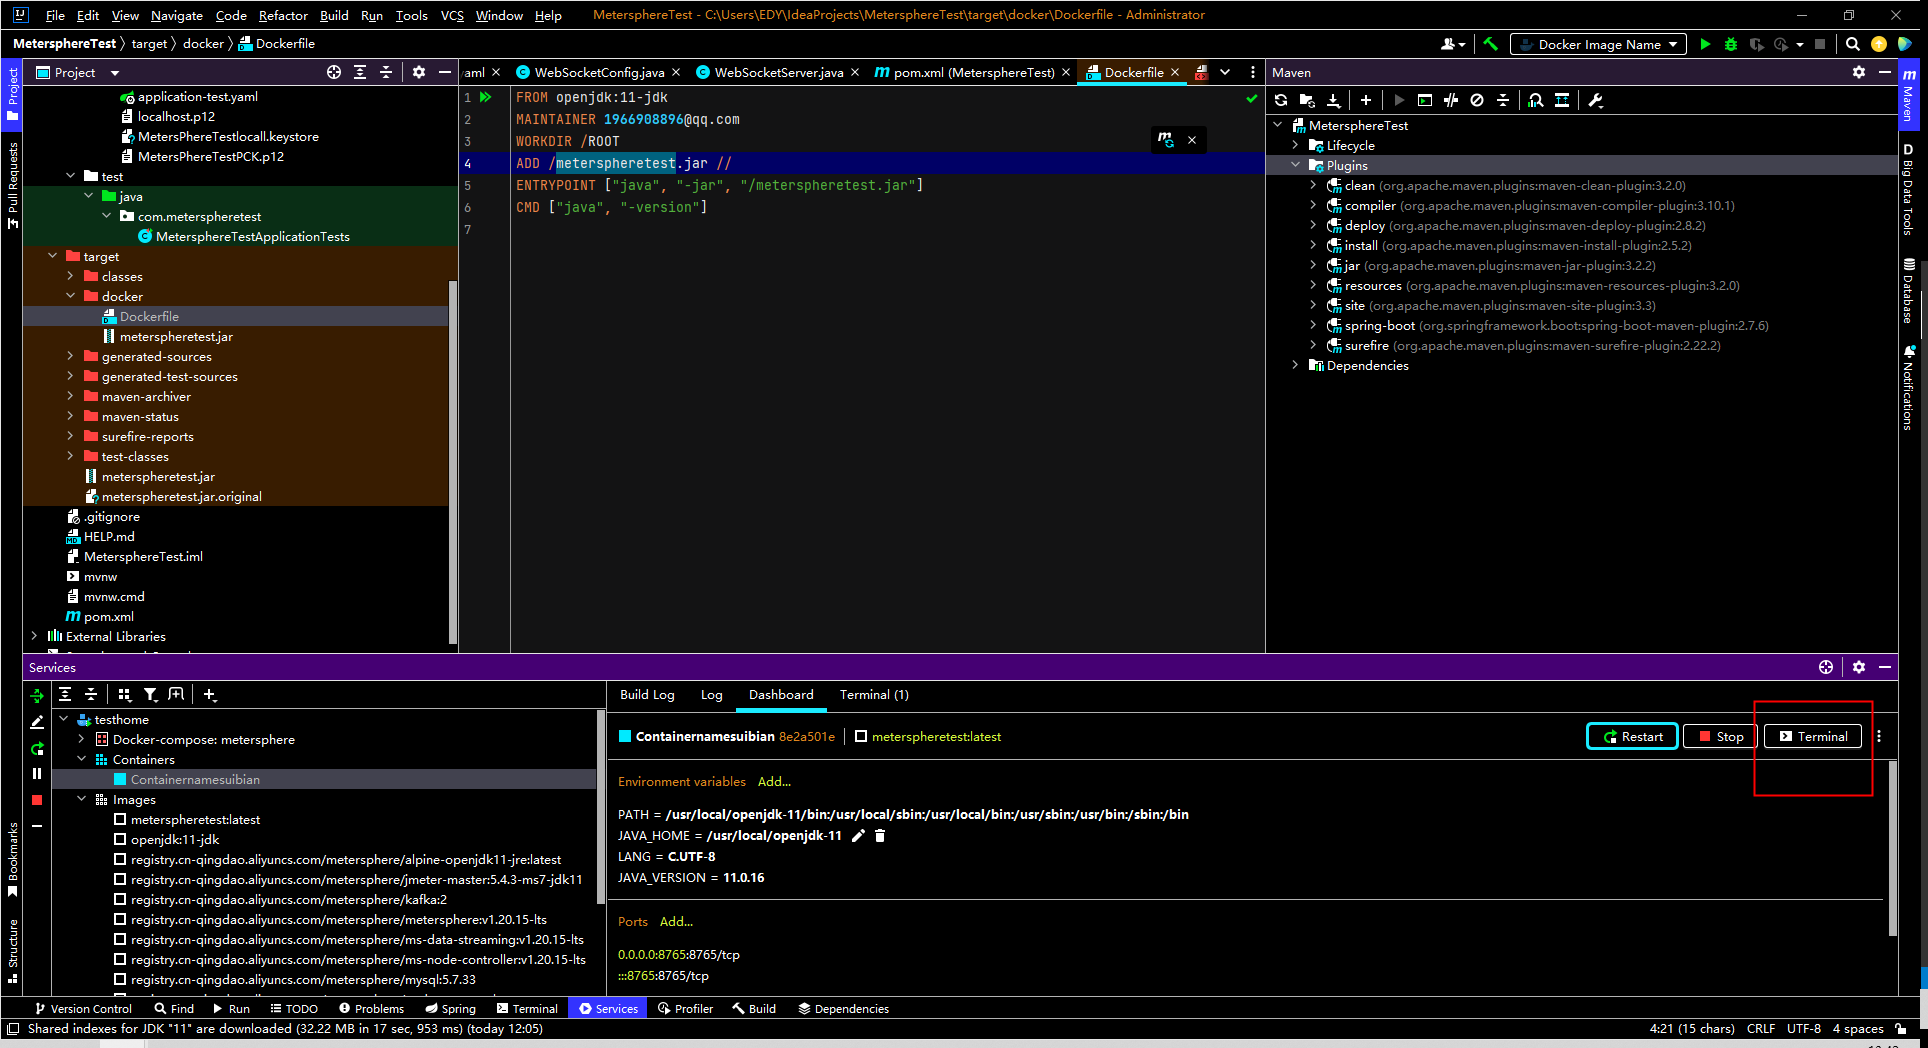Run Docker Image Name configuration

1705,44
